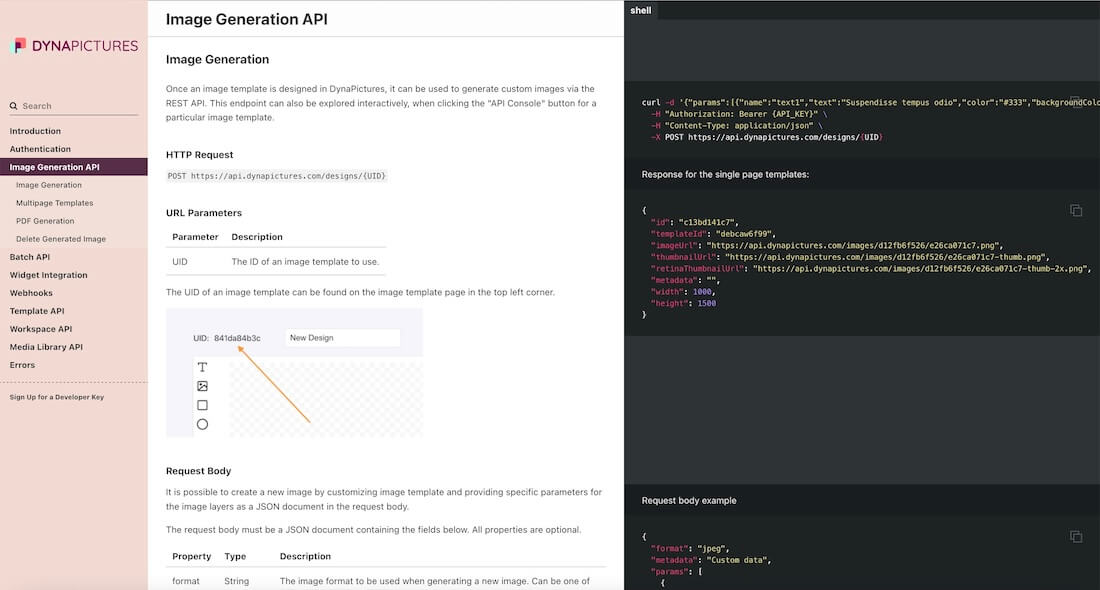Viewport: 1100px width, 590px height.
Task: Click the height value 1500
Action: [x=706, y=303]
